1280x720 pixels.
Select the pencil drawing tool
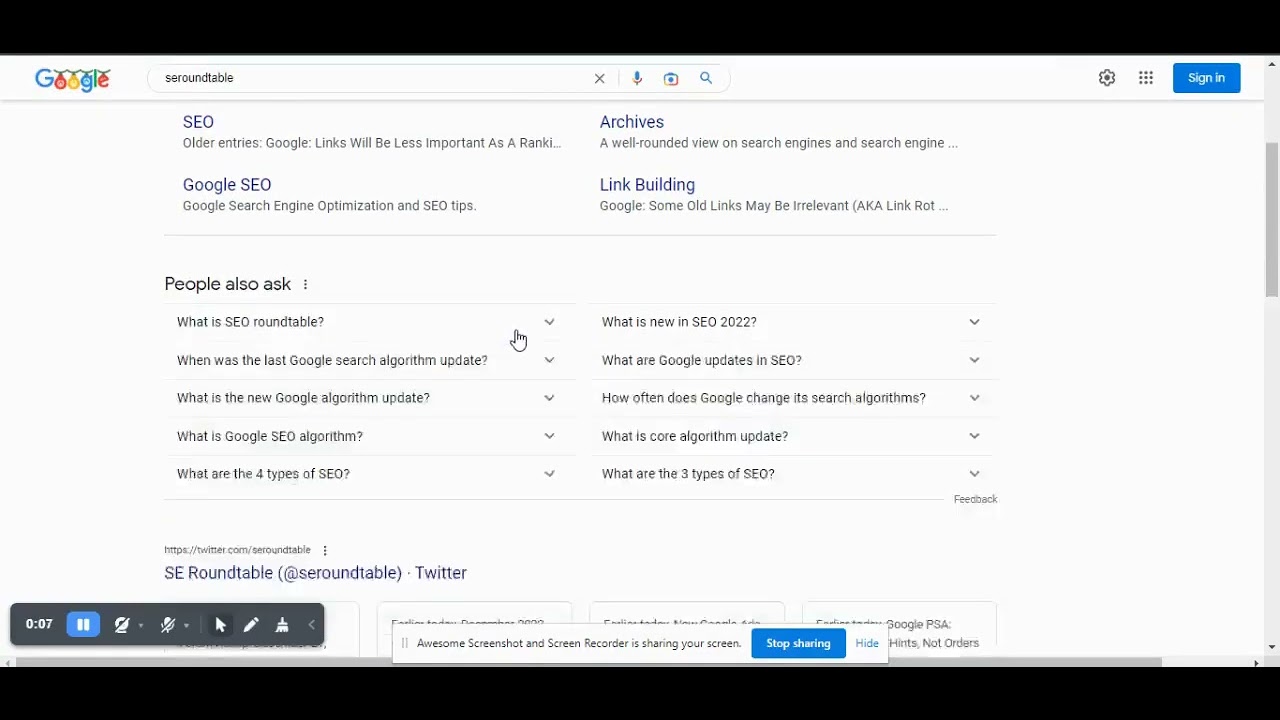[x=251, y=625]
